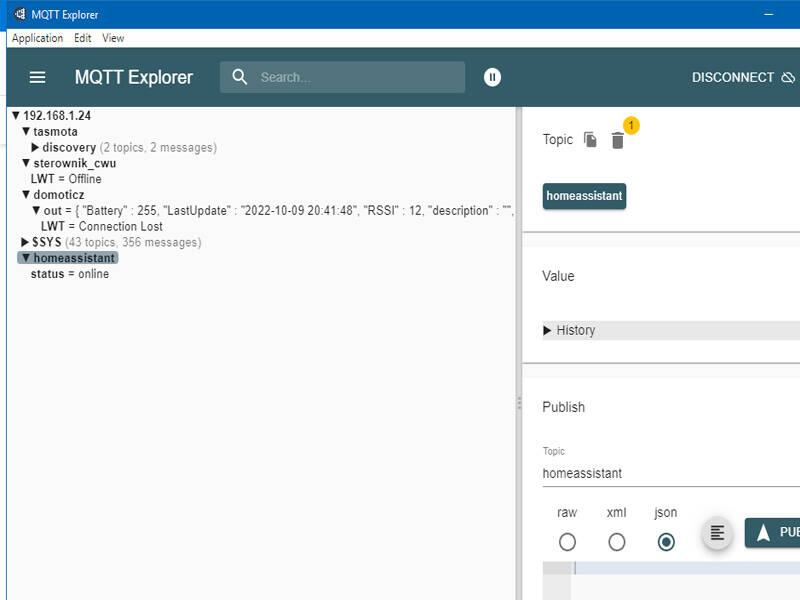Click the publish Topic input field

point(671,473)
